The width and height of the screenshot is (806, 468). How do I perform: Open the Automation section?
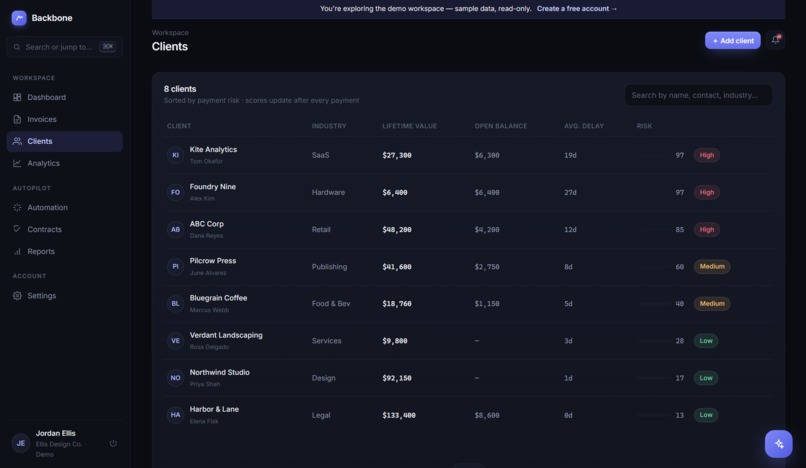click(64, 207)
